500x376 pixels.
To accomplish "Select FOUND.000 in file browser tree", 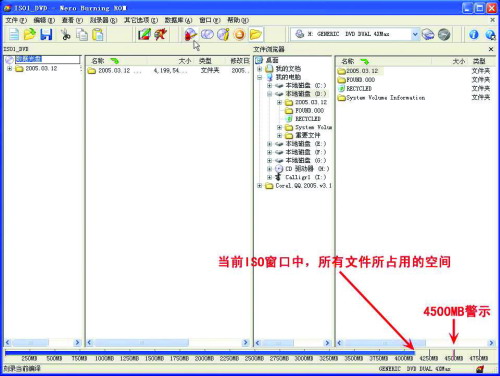I will (x=309, y=111).
